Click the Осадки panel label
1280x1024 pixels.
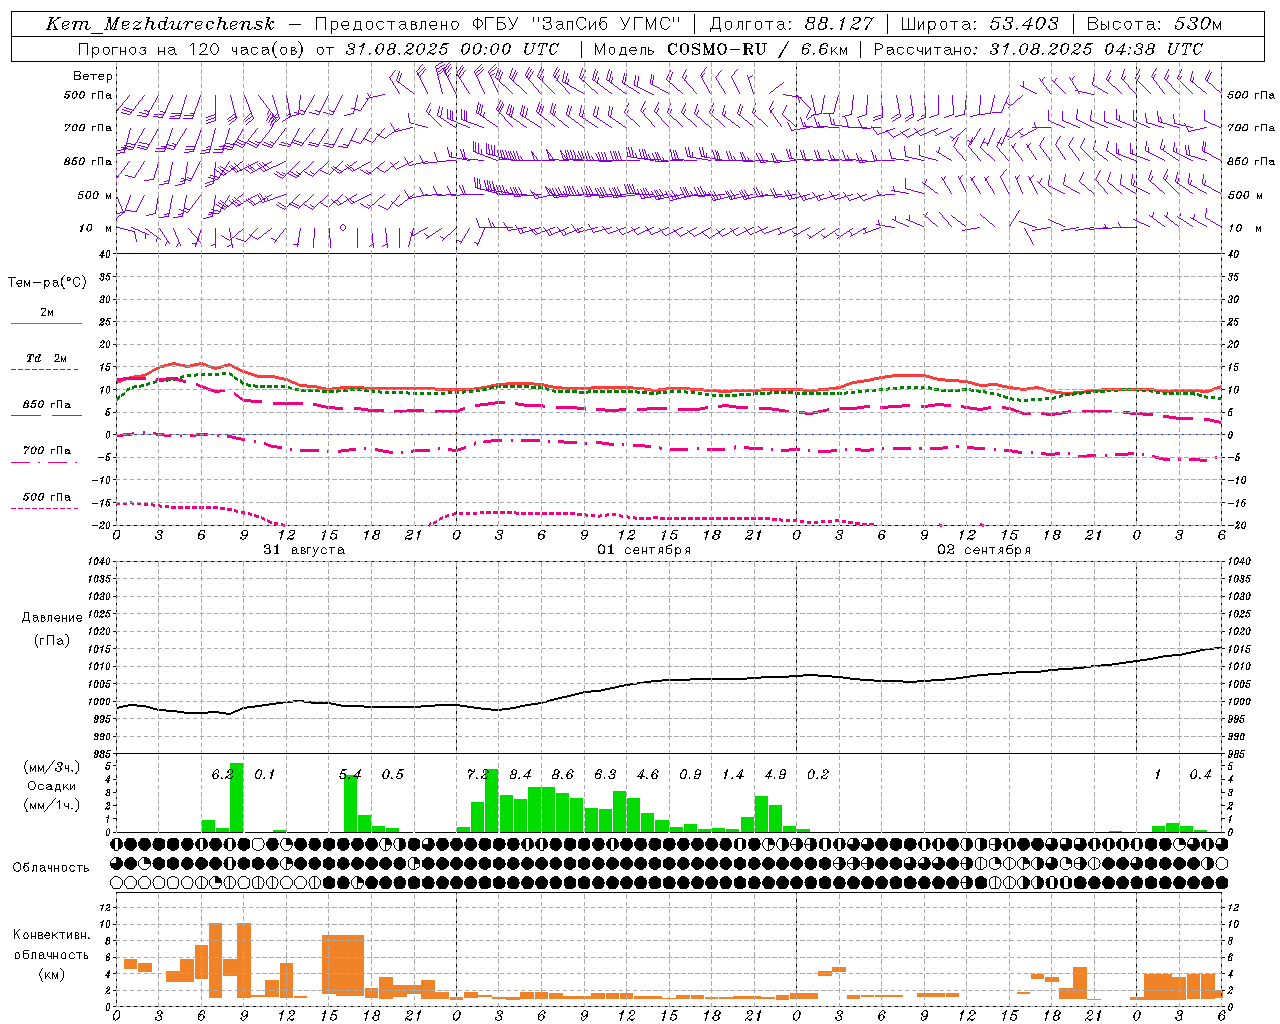coord(52,786)
